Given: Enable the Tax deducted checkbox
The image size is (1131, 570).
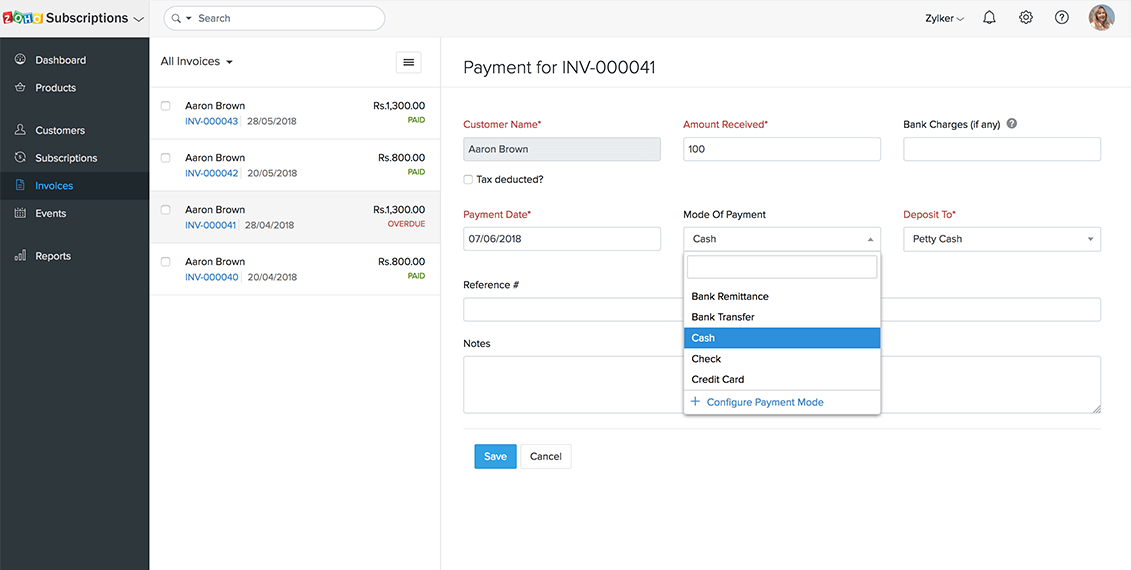Looking at the screenshot, I should coord(468,180).
